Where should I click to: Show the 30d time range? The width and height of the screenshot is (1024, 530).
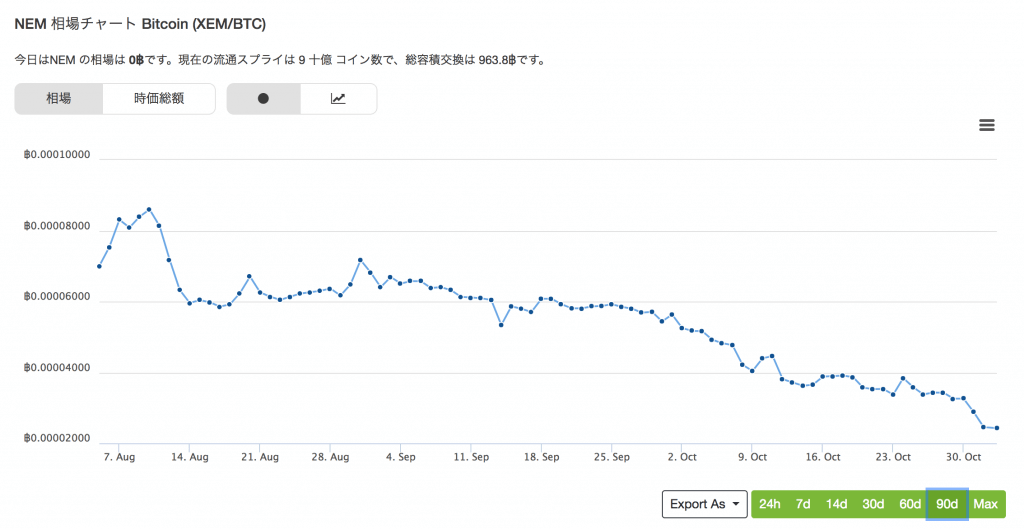click(x=874, y=504)
